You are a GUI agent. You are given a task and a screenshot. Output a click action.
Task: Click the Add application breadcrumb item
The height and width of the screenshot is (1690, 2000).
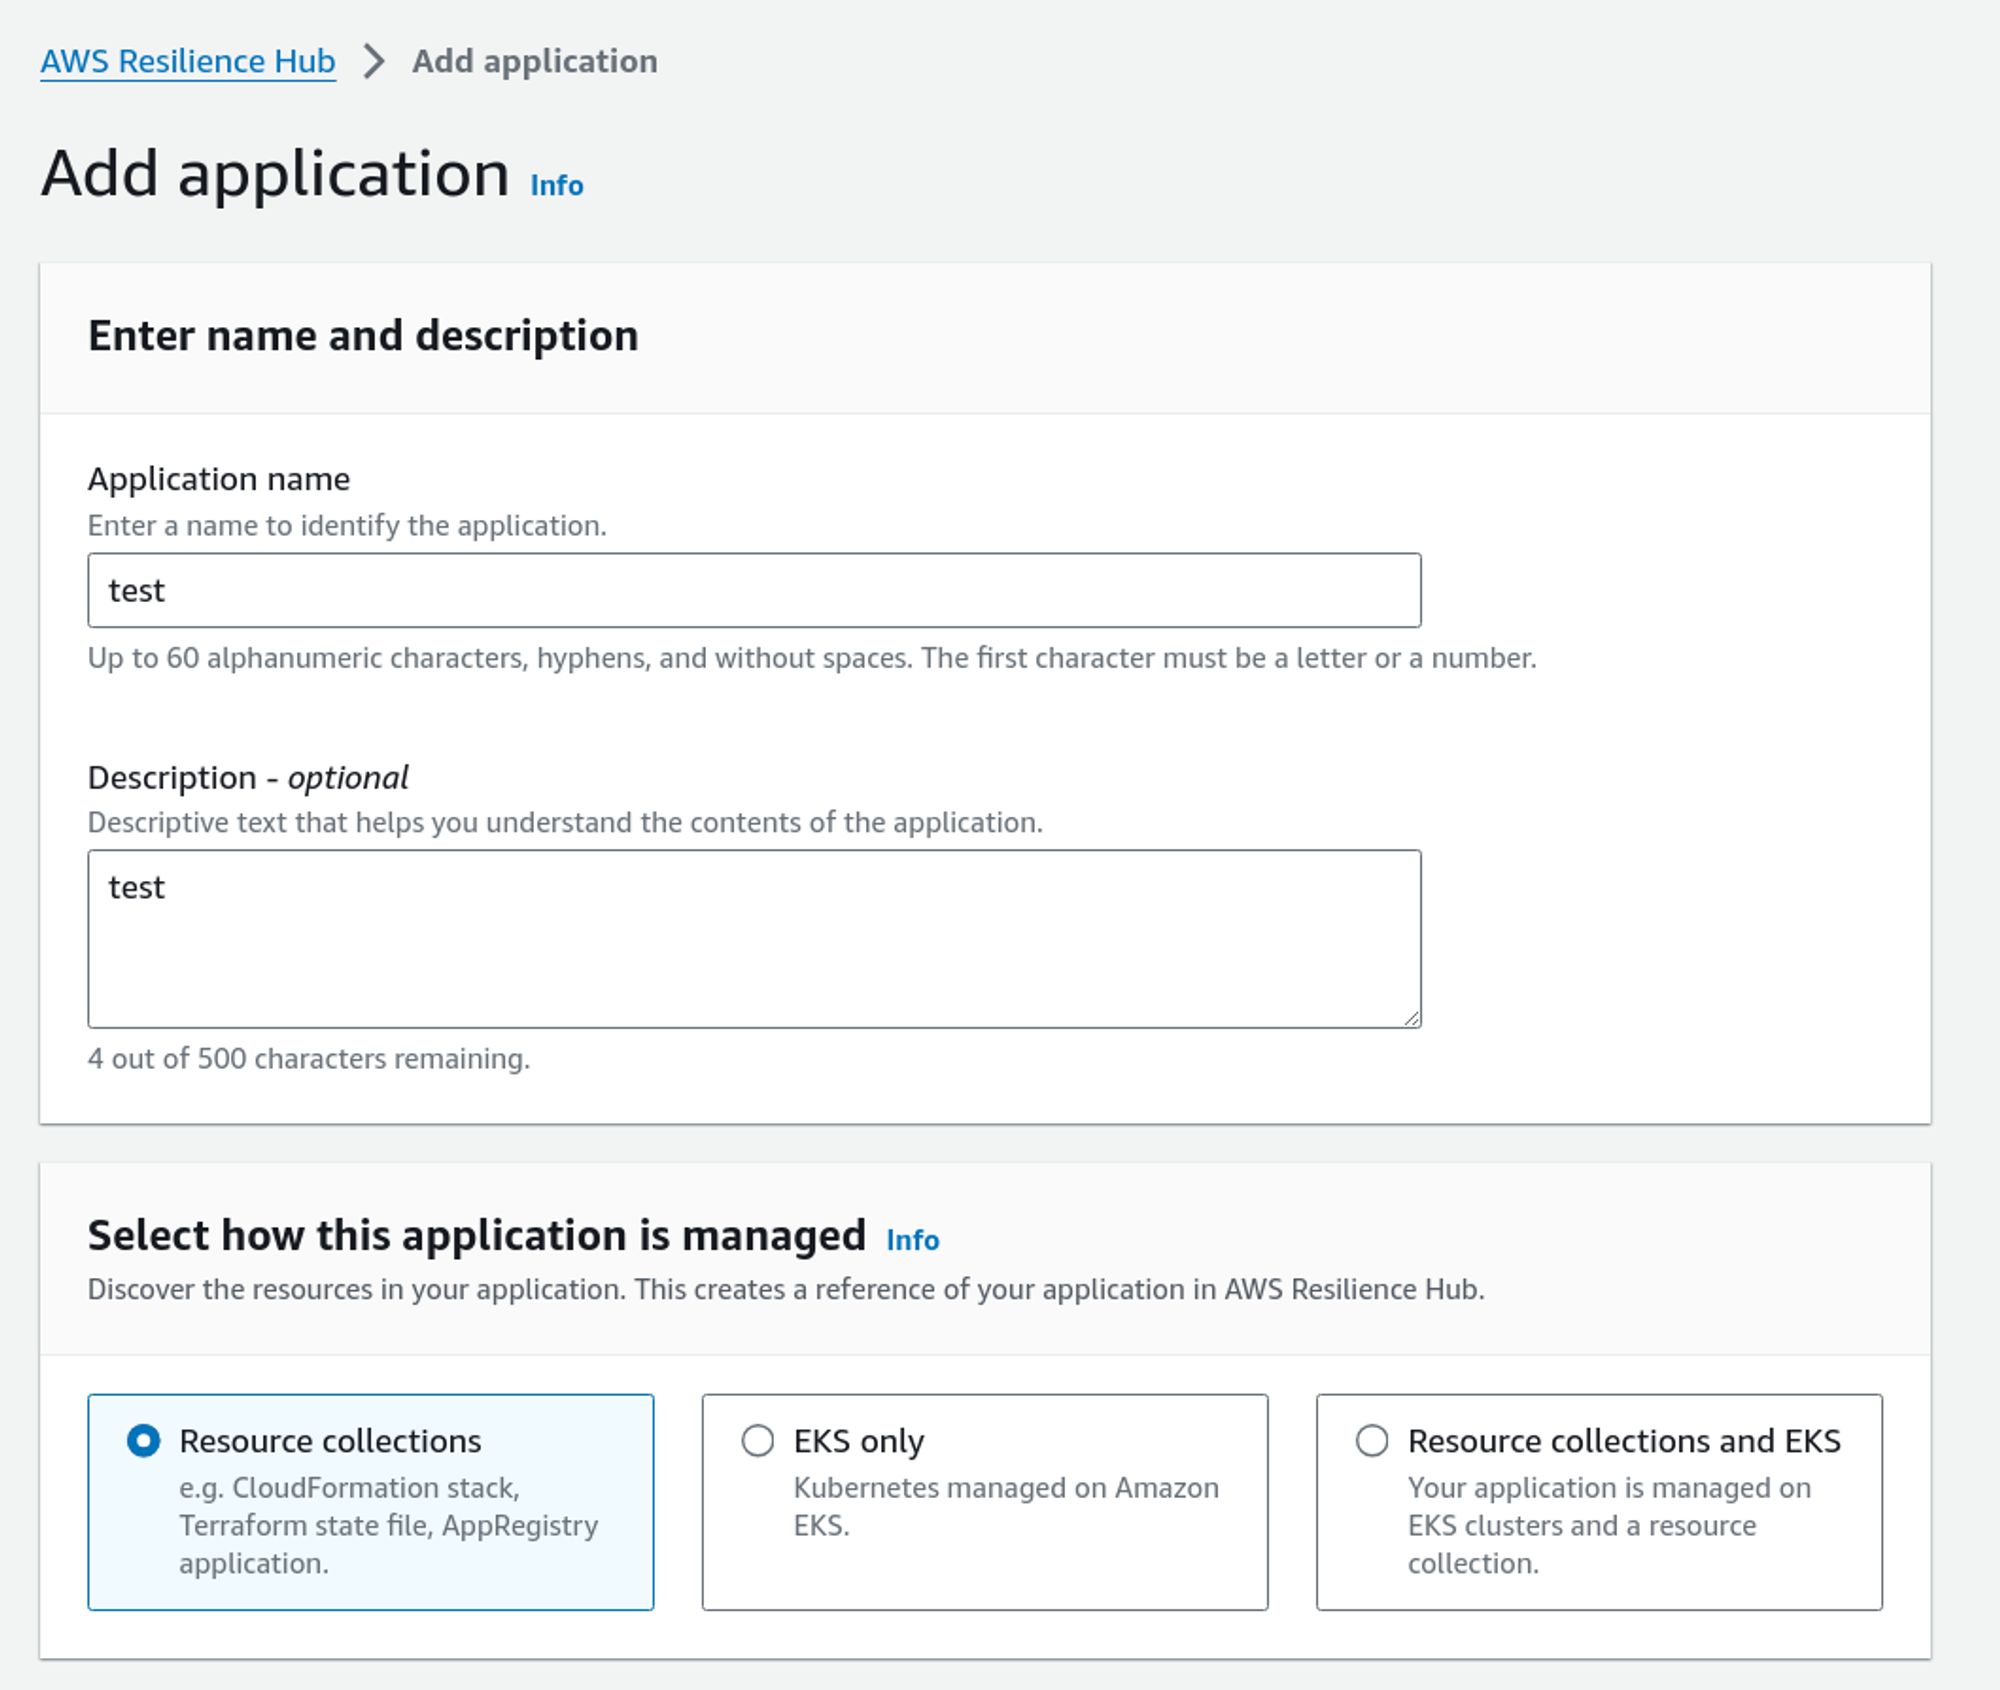(x=534, y=62)
